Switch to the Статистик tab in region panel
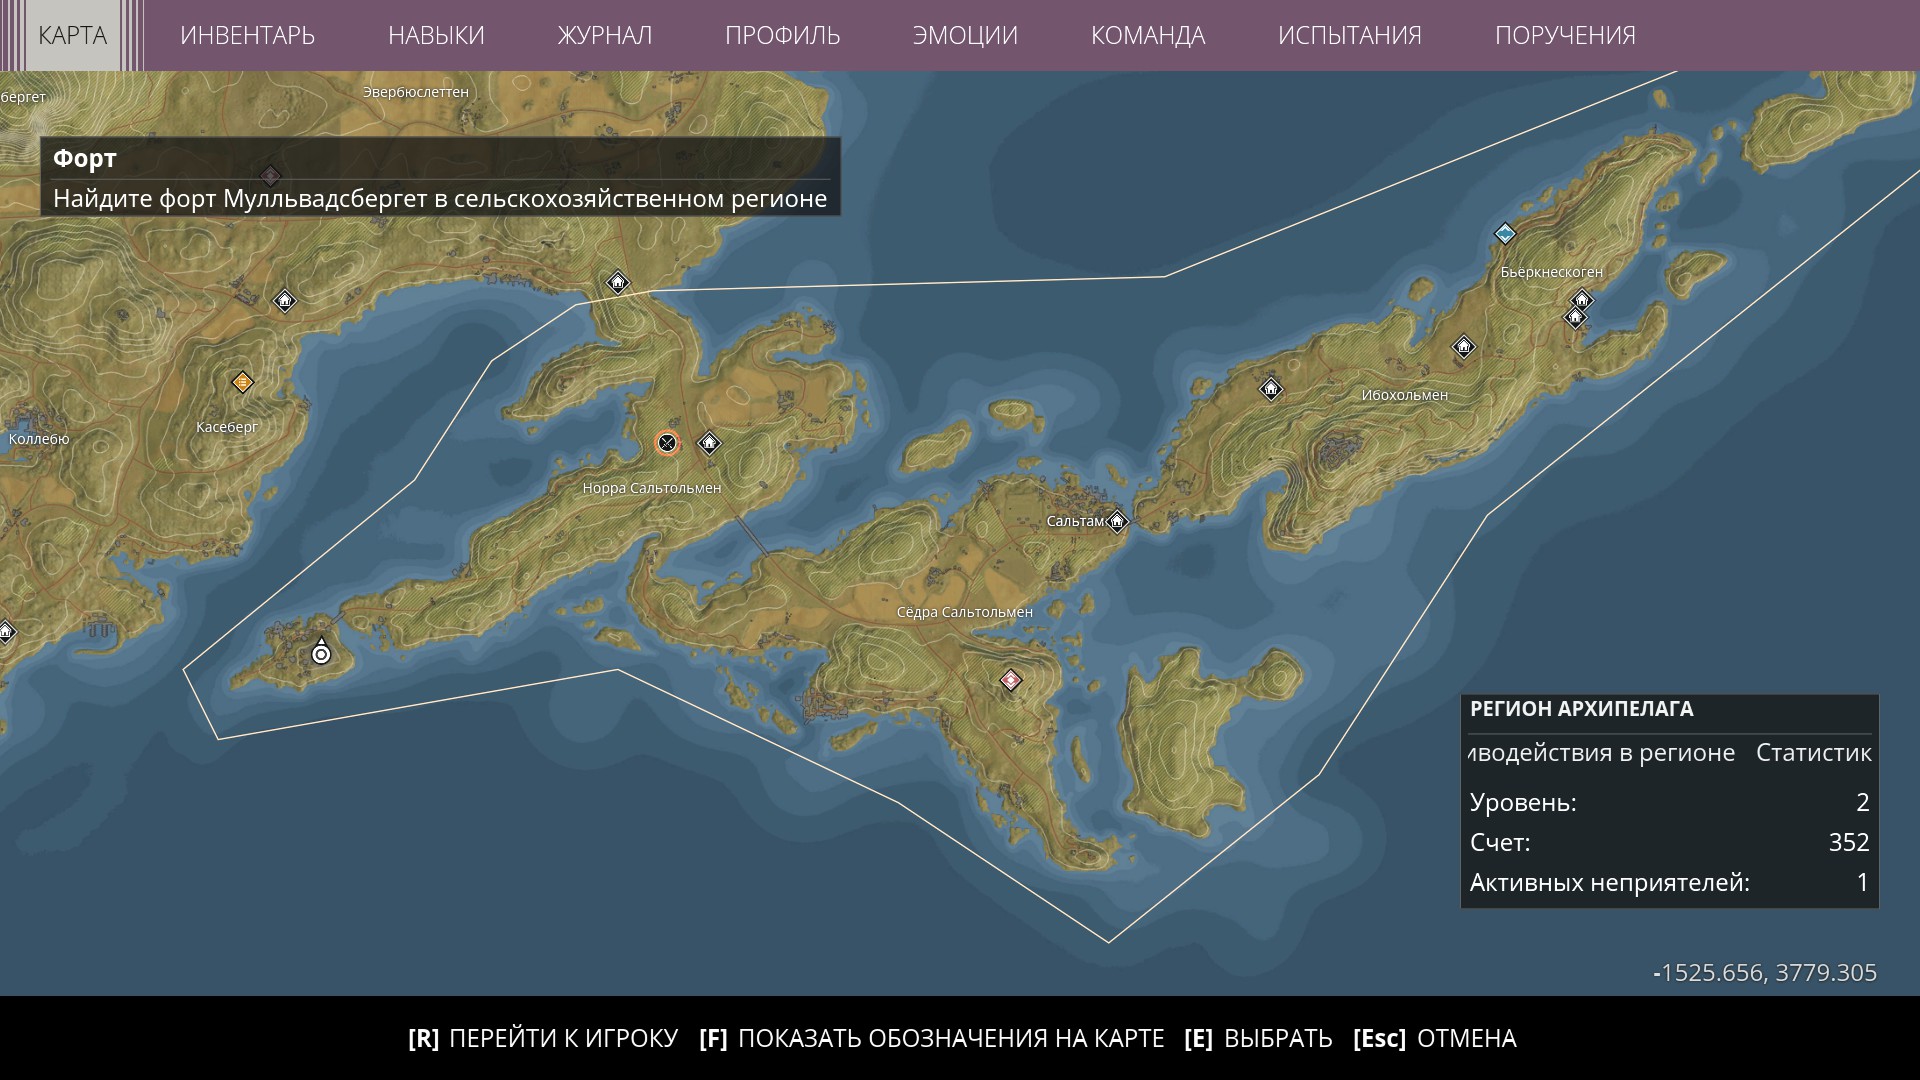This screenshot has height=1080, width=1920. [x=1814, y=753]
